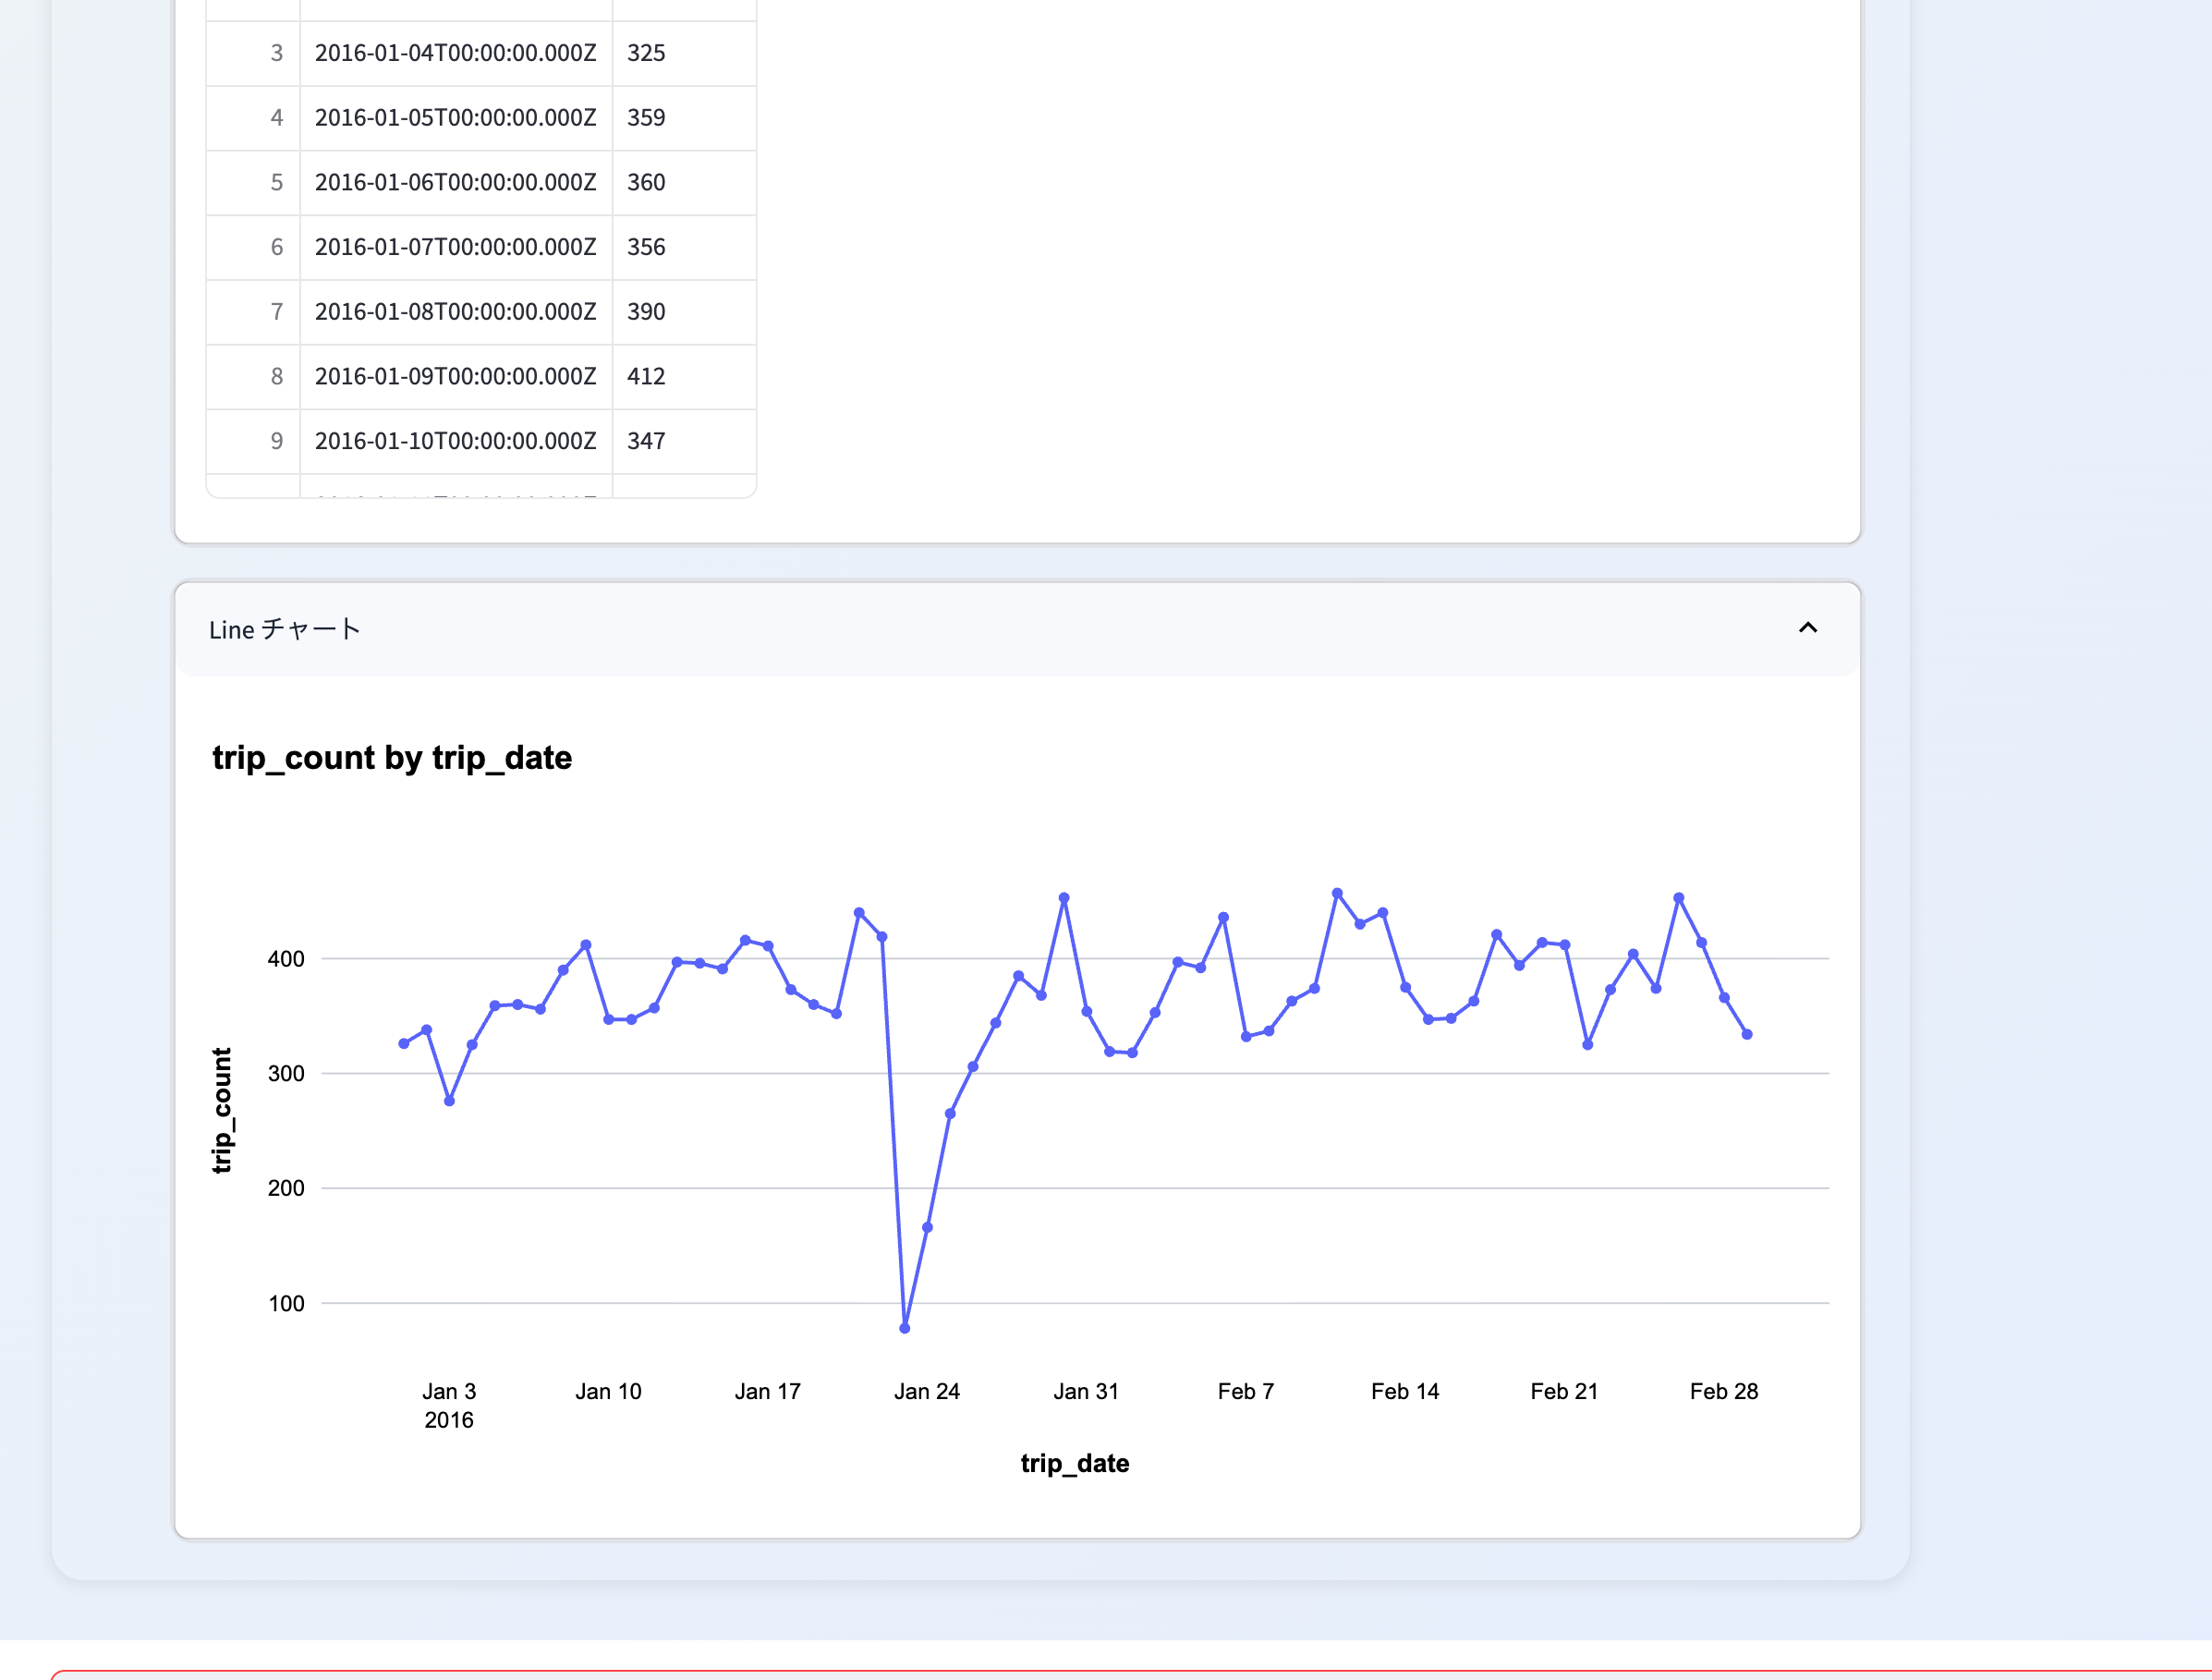Click the trip count value 356

click(646, 247)
